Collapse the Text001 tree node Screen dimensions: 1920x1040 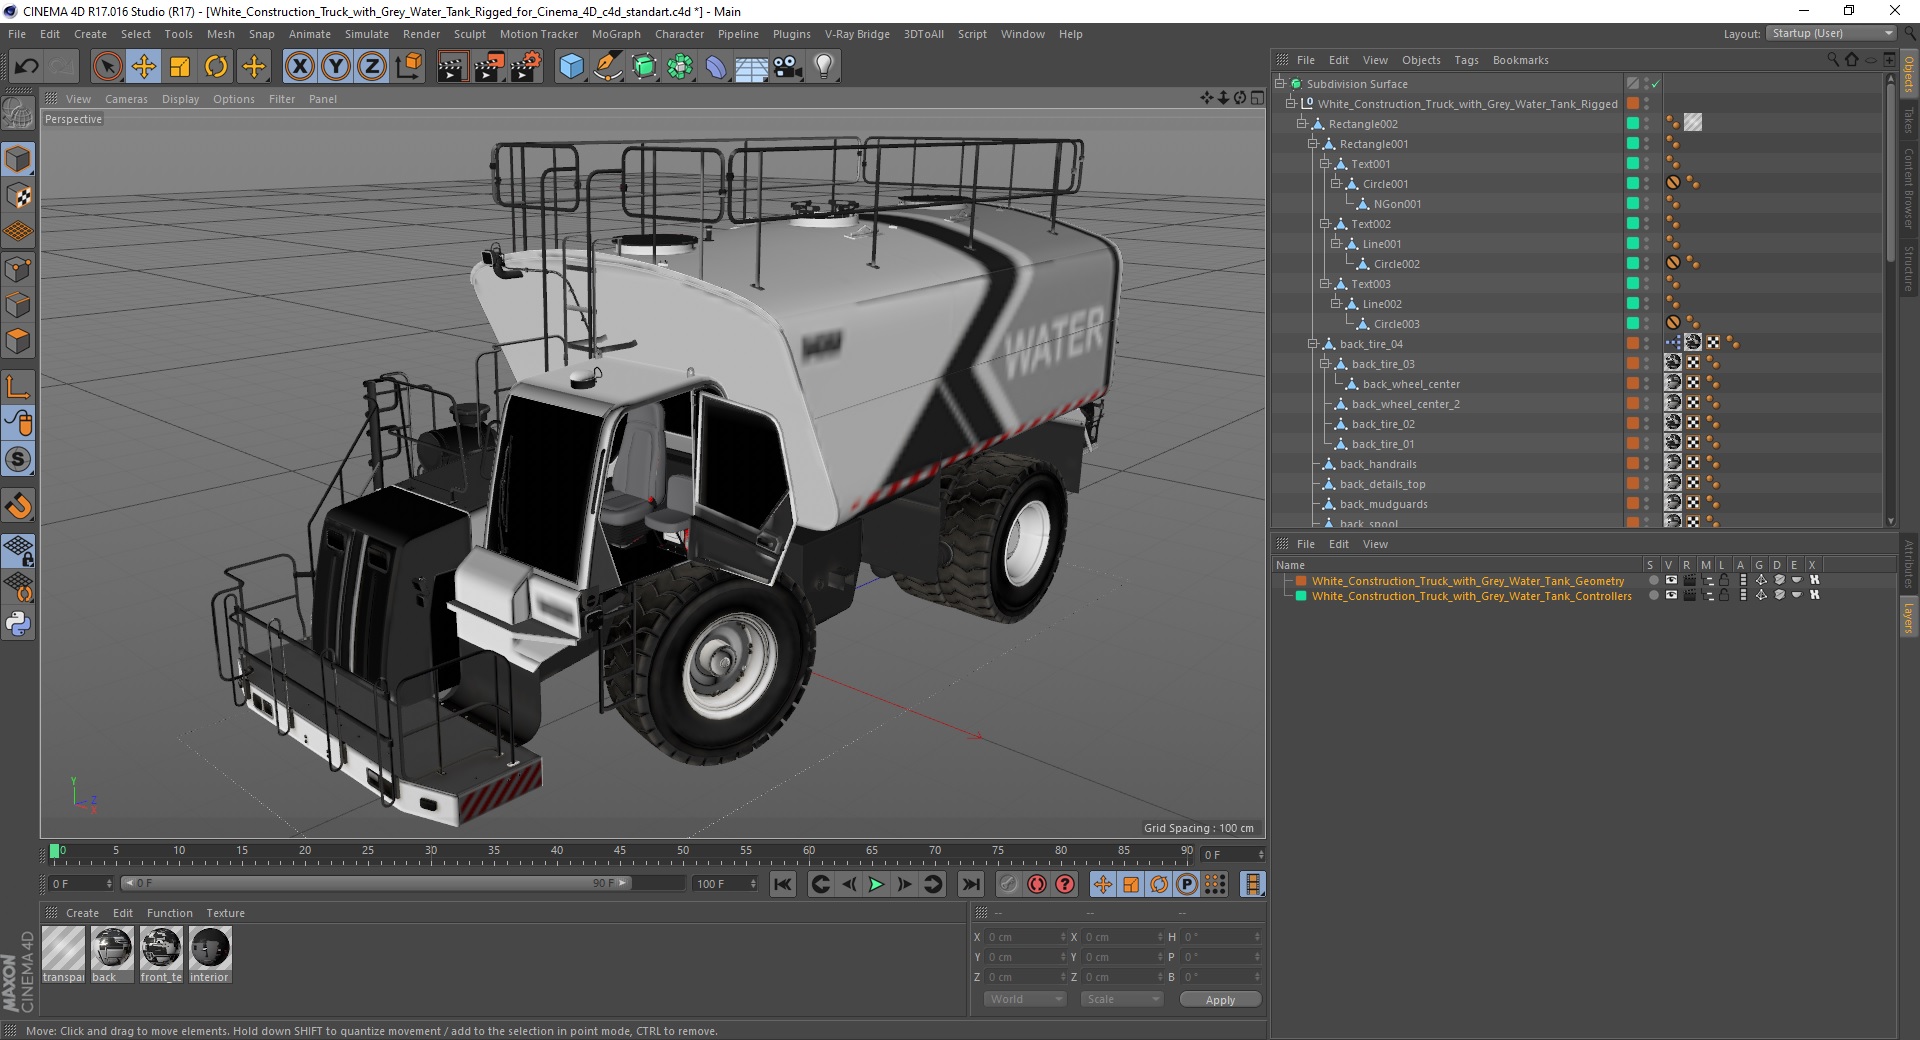coord(1324,164)
